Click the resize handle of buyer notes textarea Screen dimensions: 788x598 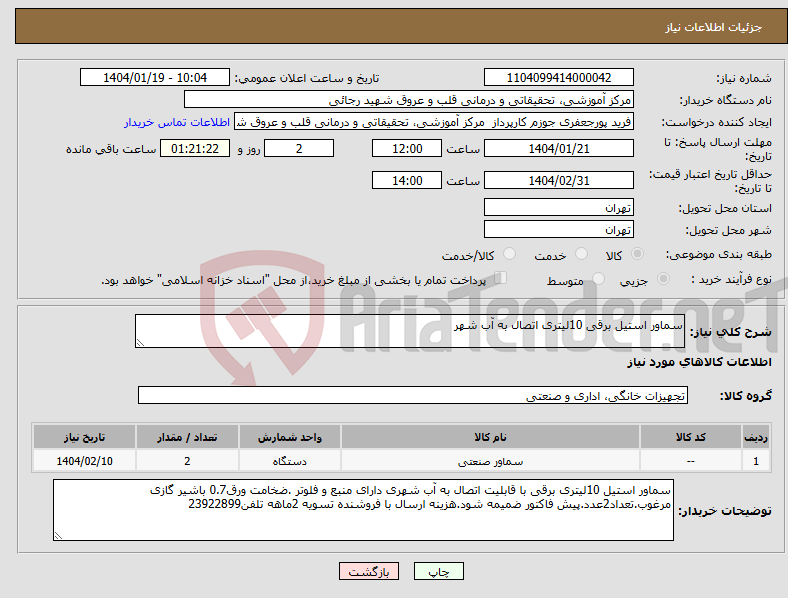(58, 536)
